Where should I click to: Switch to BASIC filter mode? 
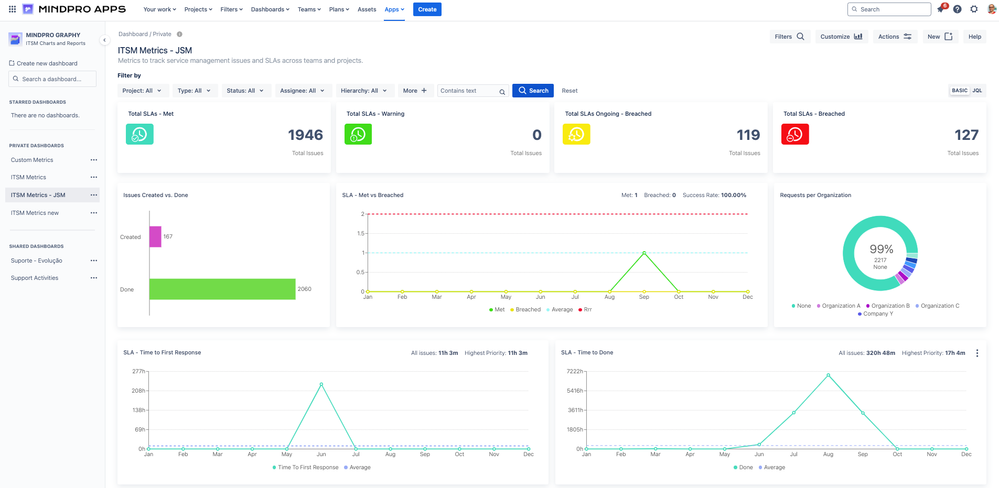click(959, 91)
